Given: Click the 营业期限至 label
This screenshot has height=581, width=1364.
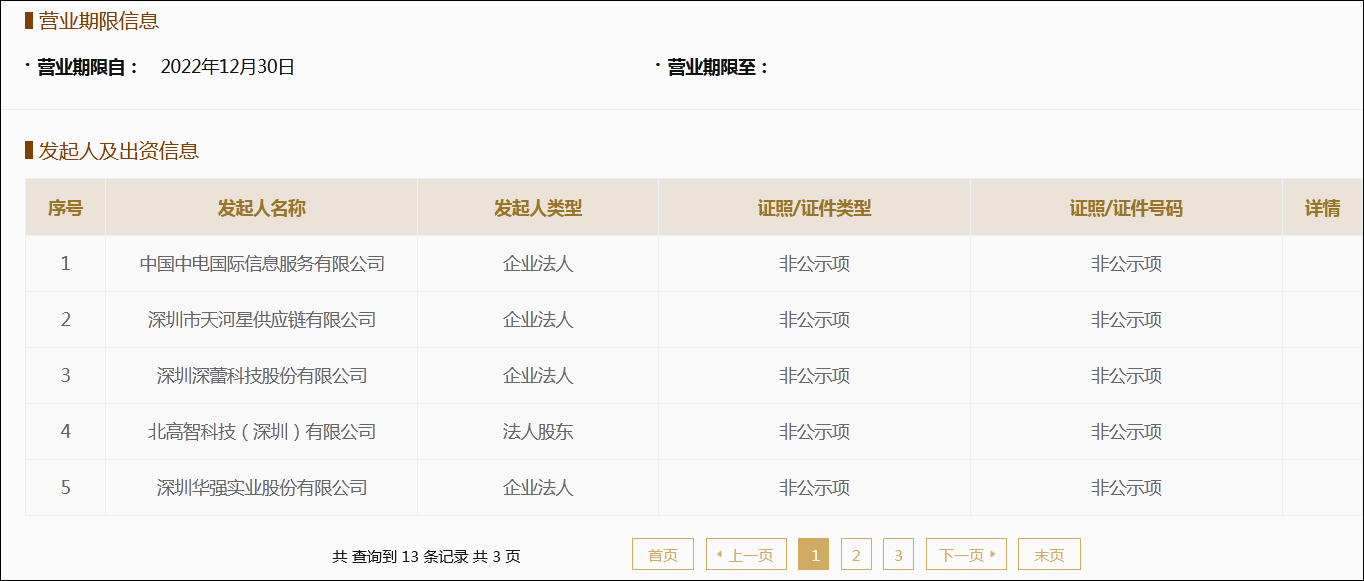Looking at the screenshot, I should tap(718, 67).
